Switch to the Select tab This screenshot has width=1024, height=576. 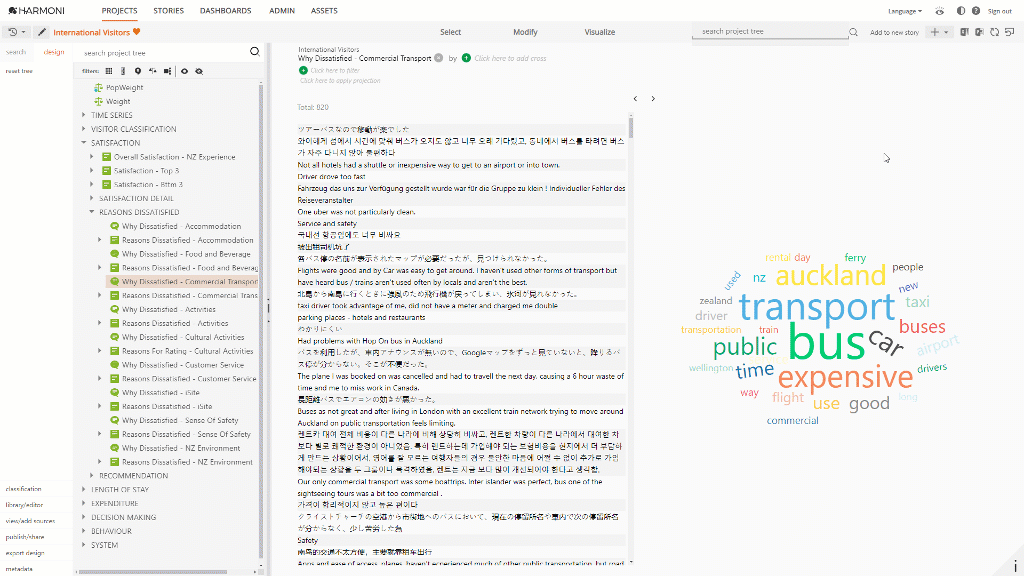coord(451,32)
